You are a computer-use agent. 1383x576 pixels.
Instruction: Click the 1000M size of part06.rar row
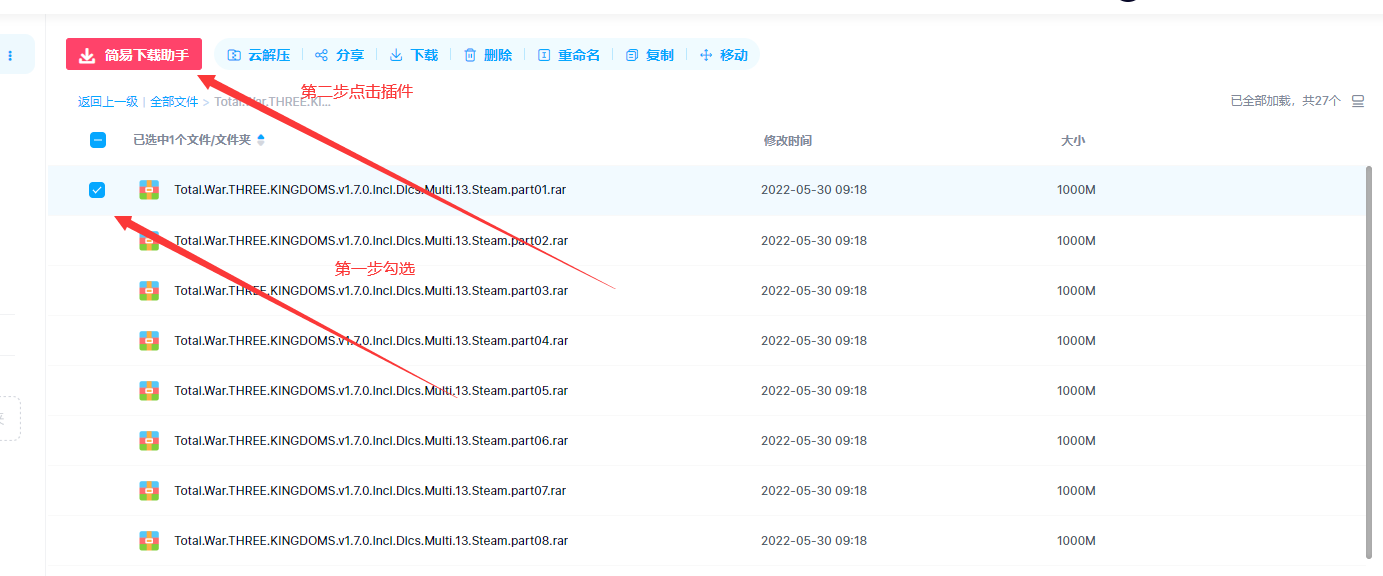click(x=1076, y=440)
